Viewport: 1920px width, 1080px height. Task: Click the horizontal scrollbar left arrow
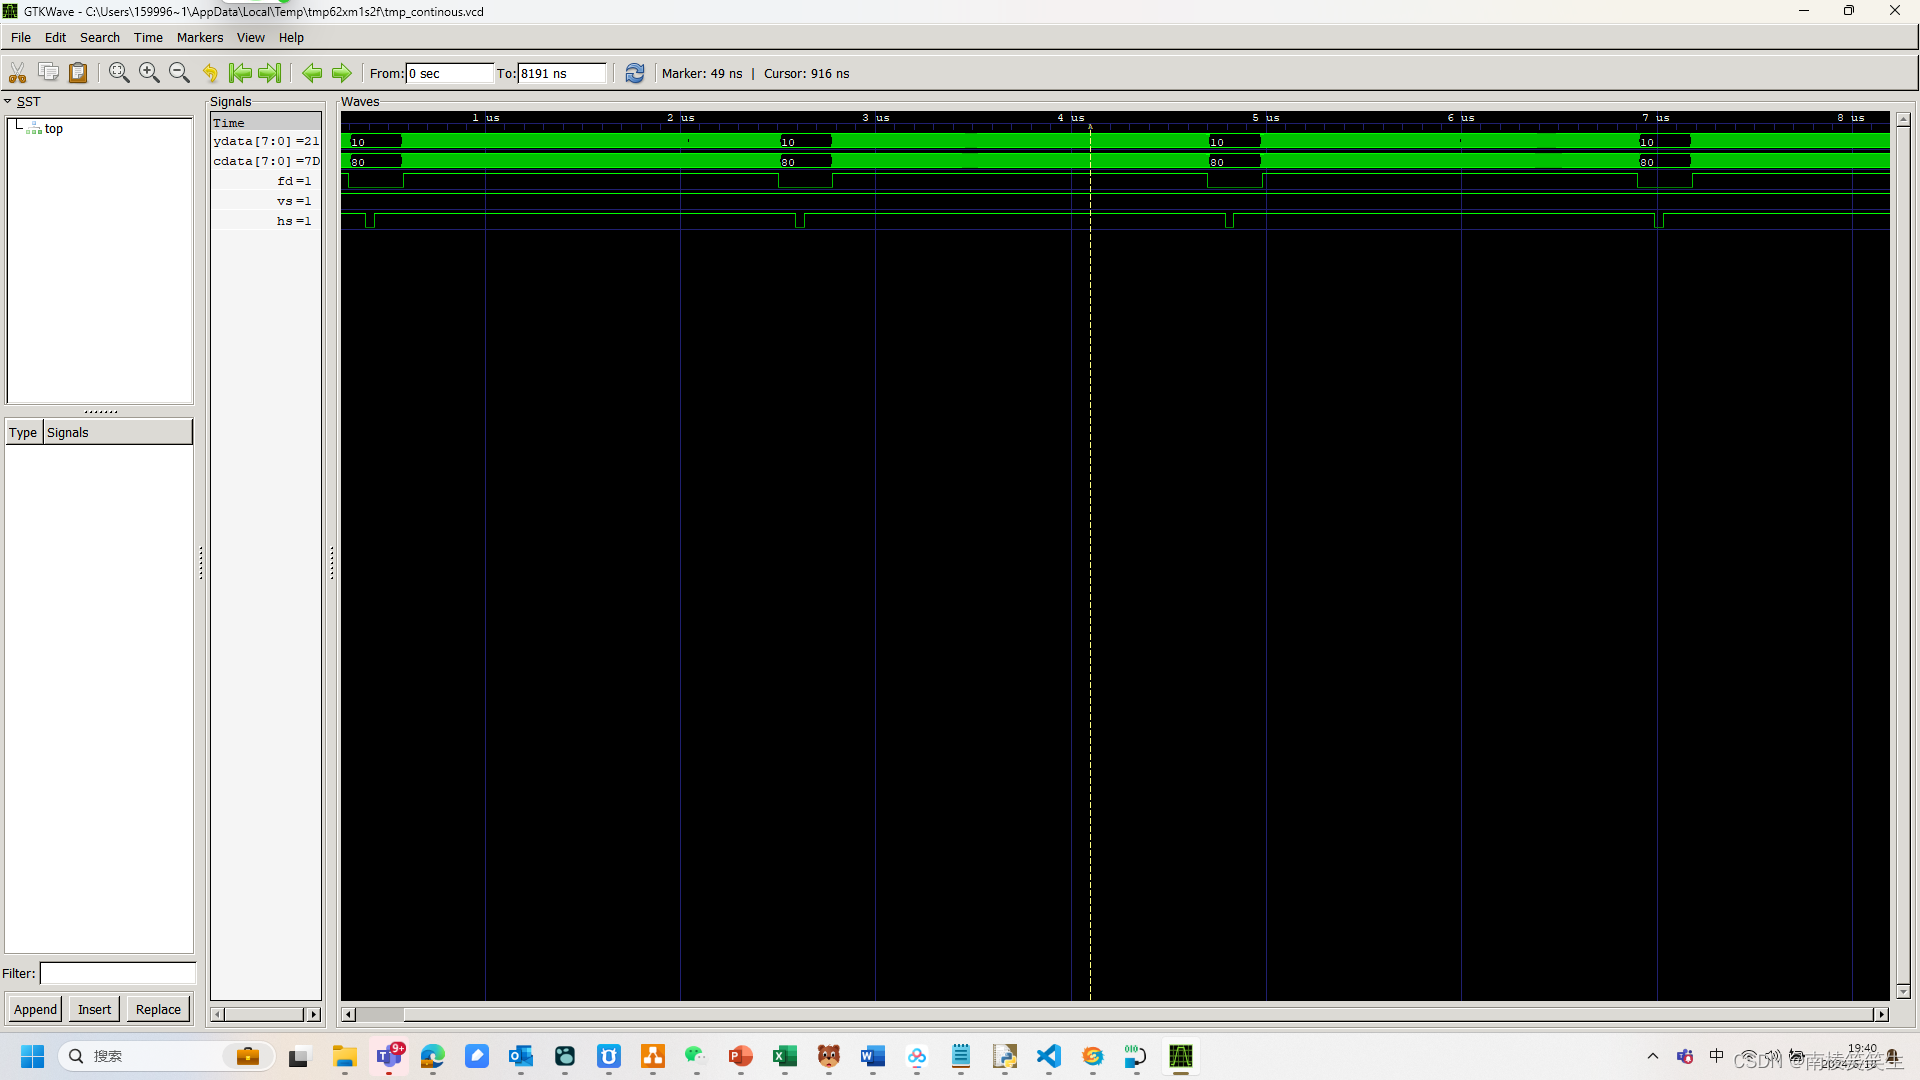348,1014
